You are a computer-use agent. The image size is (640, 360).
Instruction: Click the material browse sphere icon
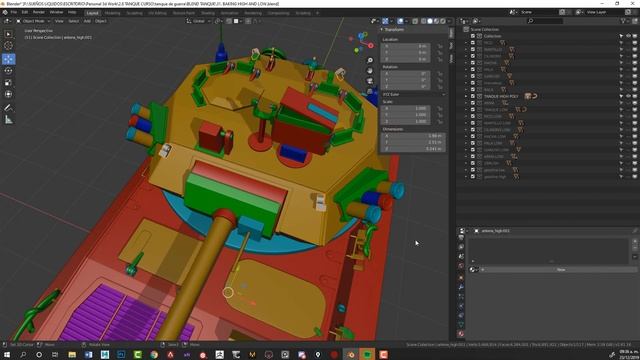[x=473, y=270]
